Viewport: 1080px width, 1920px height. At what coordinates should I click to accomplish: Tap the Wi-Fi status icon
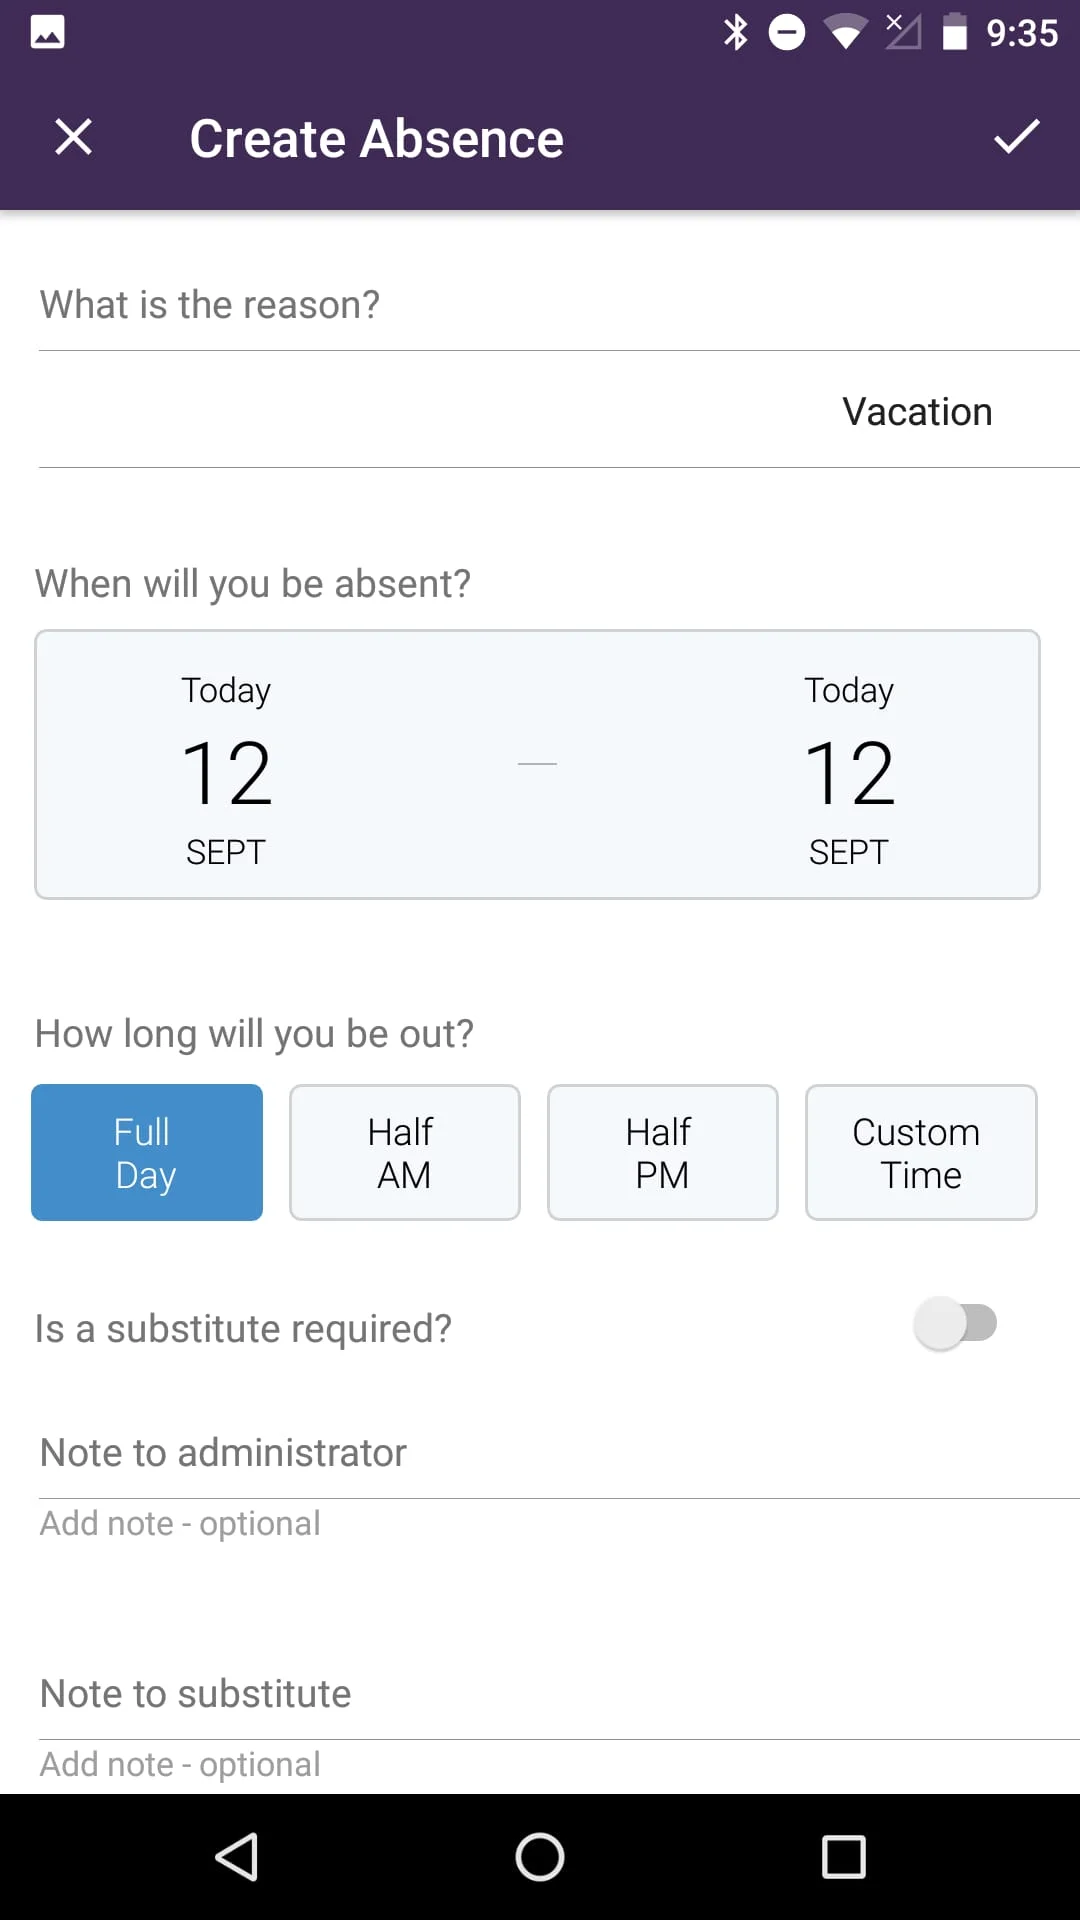pyautogui.click(x=845, y=33)
